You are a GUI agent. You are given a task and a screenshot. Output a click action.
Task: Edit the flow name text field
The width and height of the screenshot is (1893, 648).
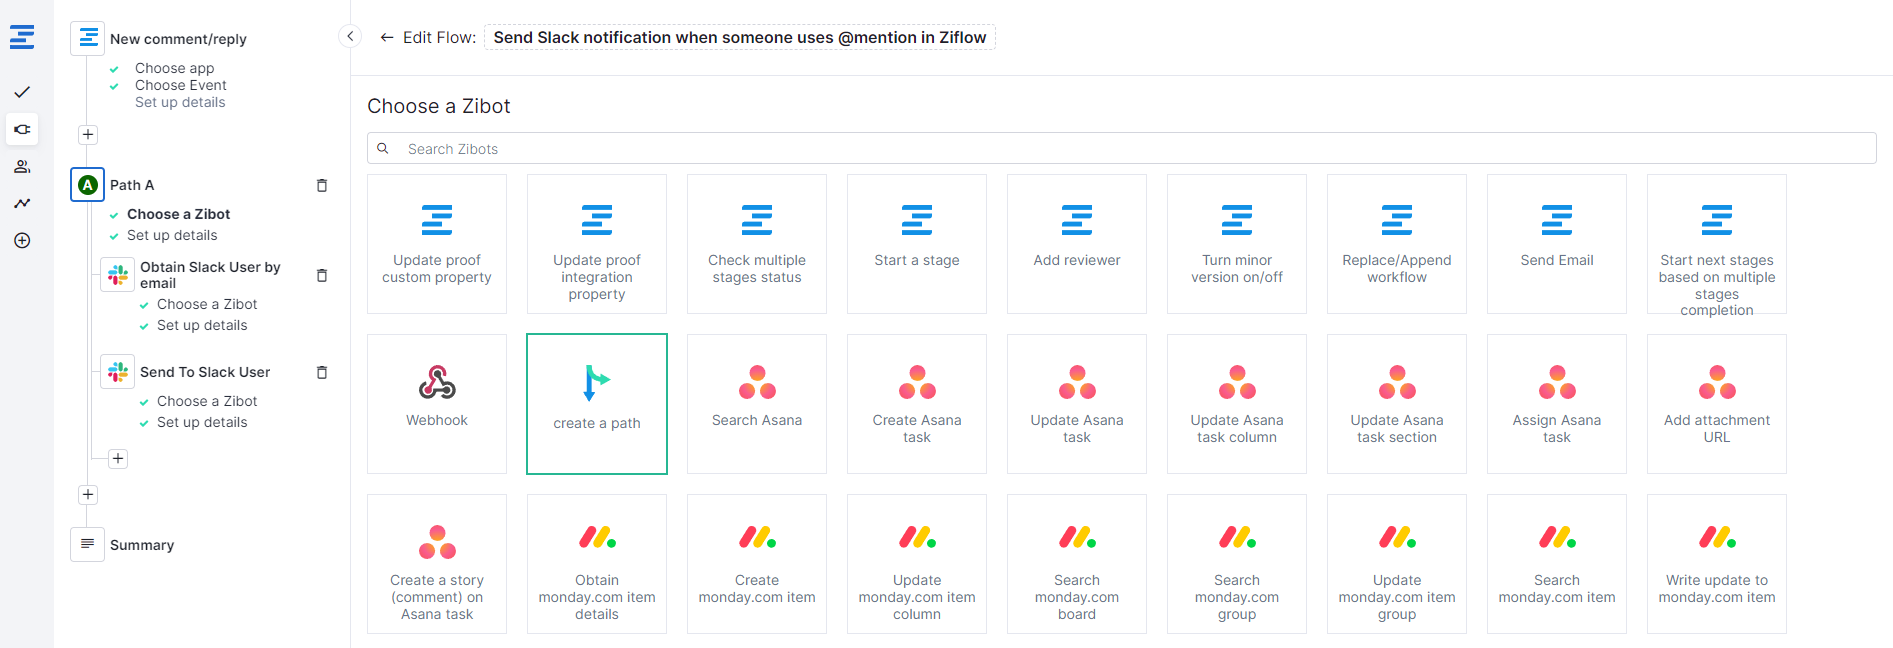739,38
